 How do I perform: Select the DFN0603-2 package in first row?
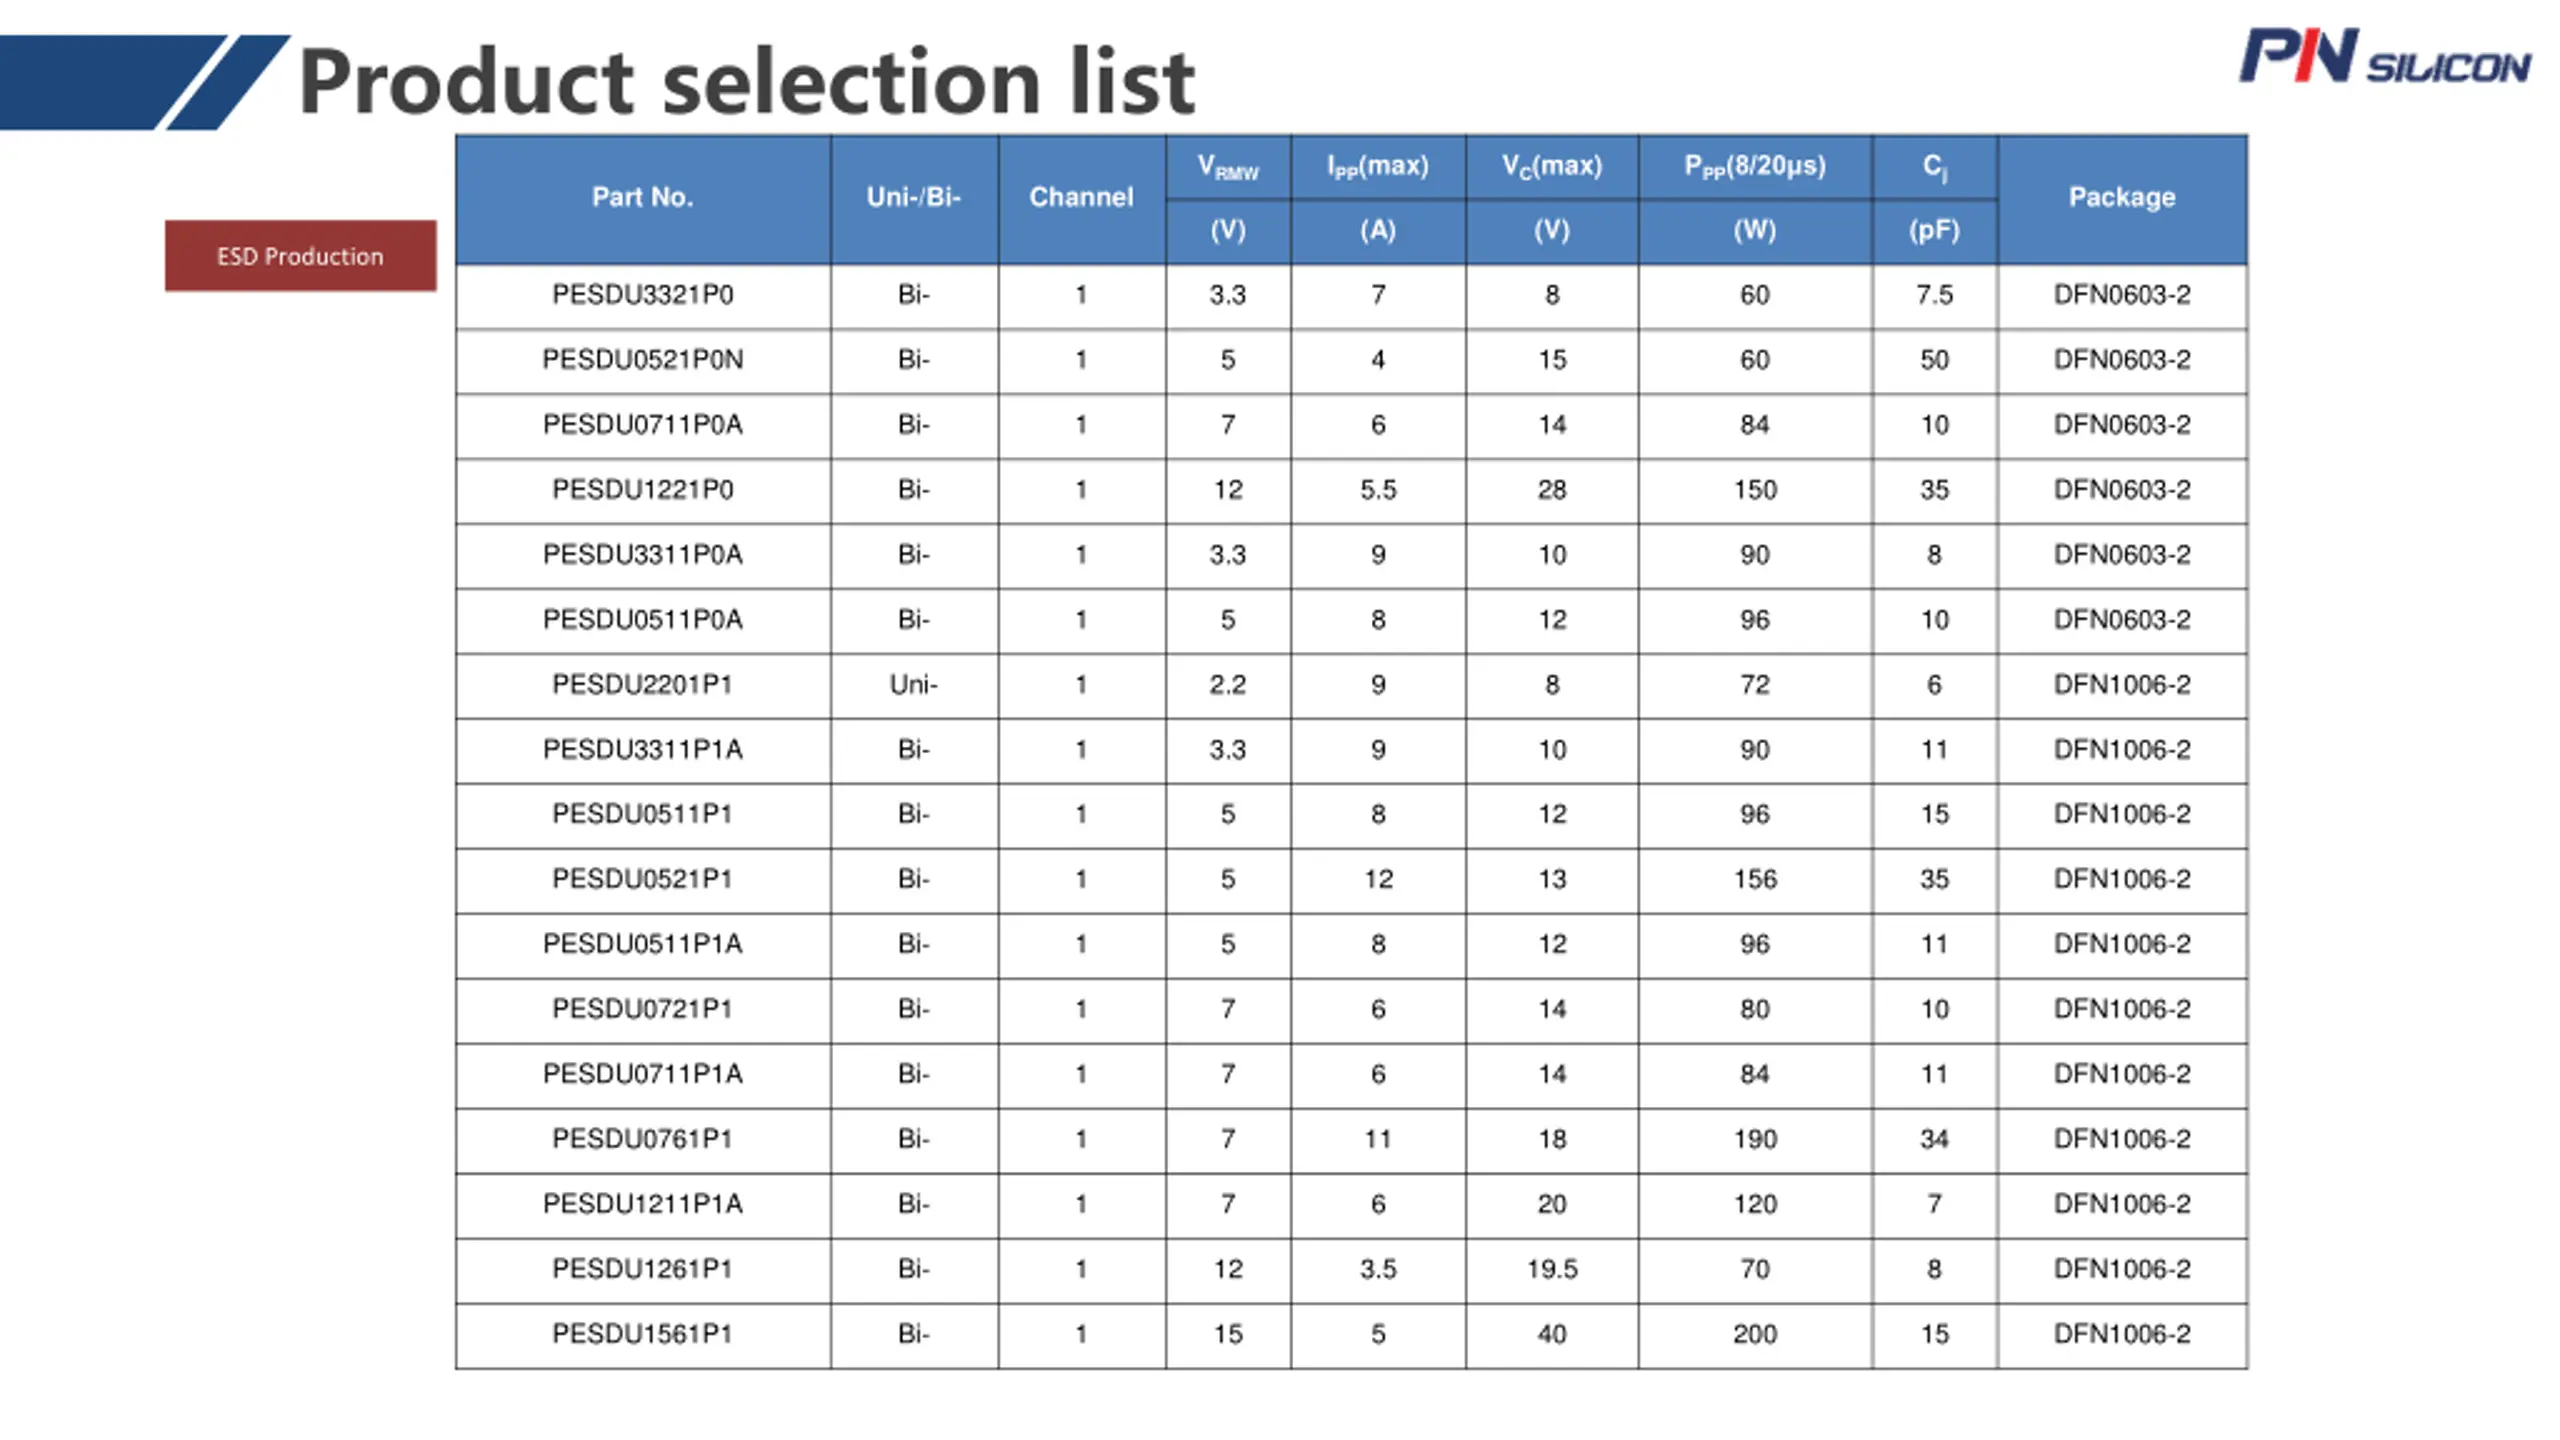(2122, 295)
